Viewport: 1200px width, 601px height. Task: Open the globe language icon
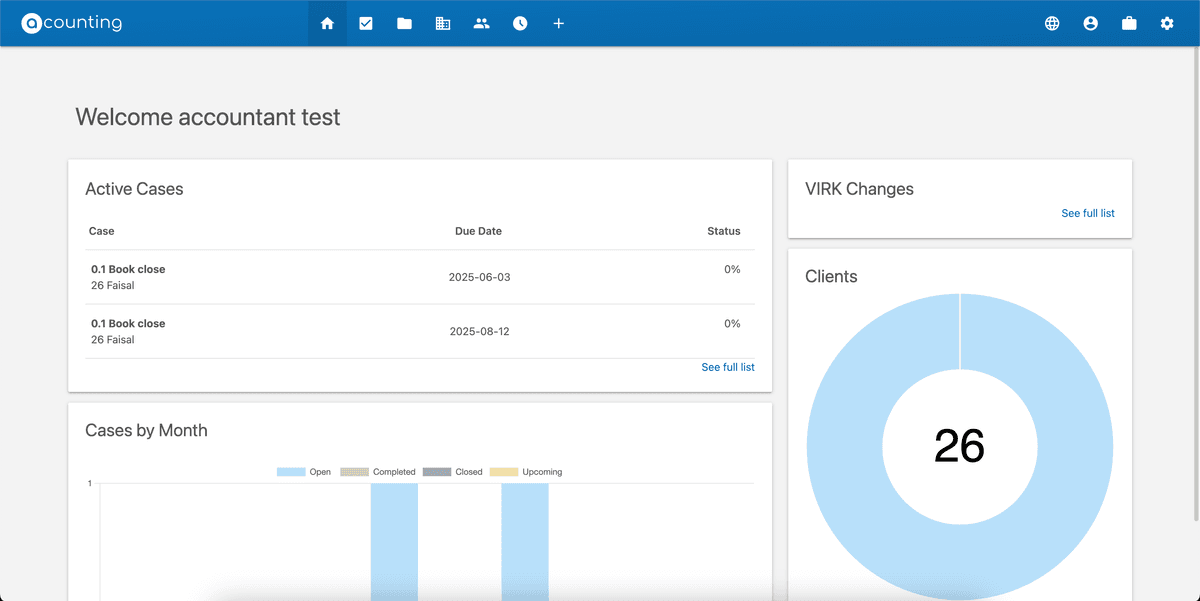[1052, 23]
